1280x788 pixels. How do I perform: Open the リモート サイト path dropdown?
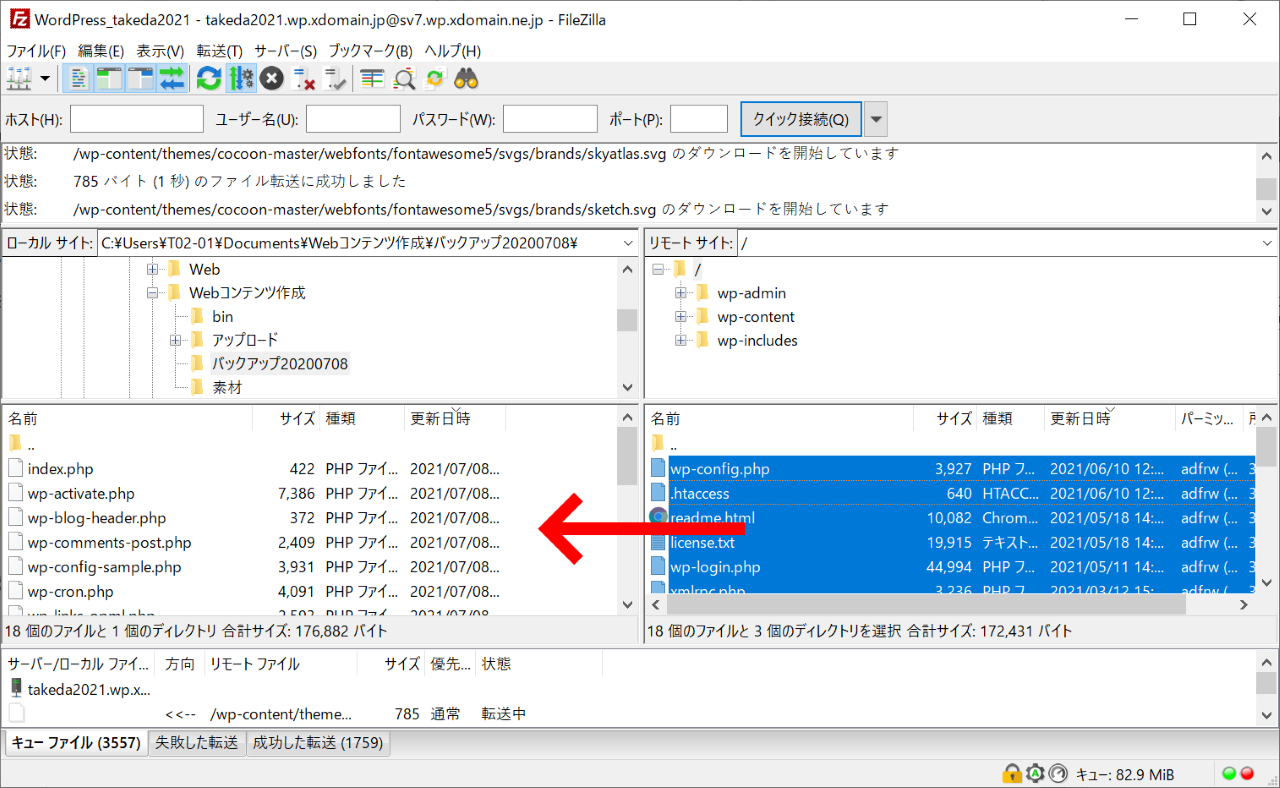1267,243
